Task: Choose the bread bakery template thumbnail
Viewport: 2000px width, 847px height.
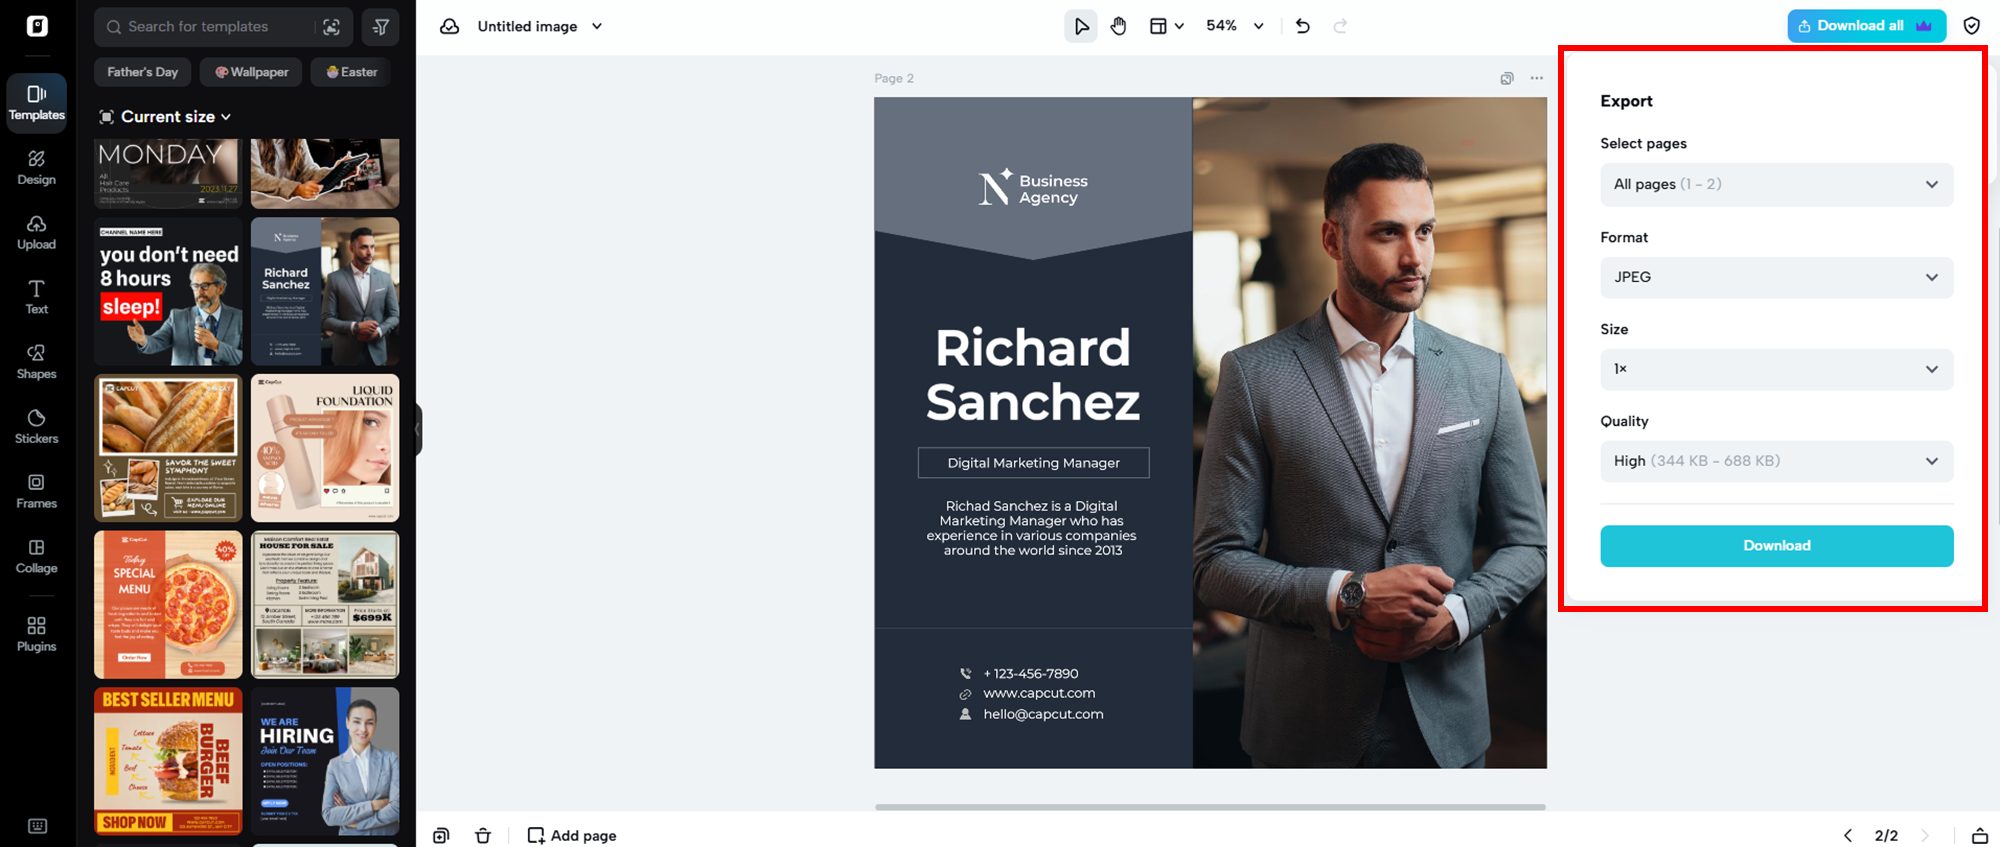Action: click(168, 448)
